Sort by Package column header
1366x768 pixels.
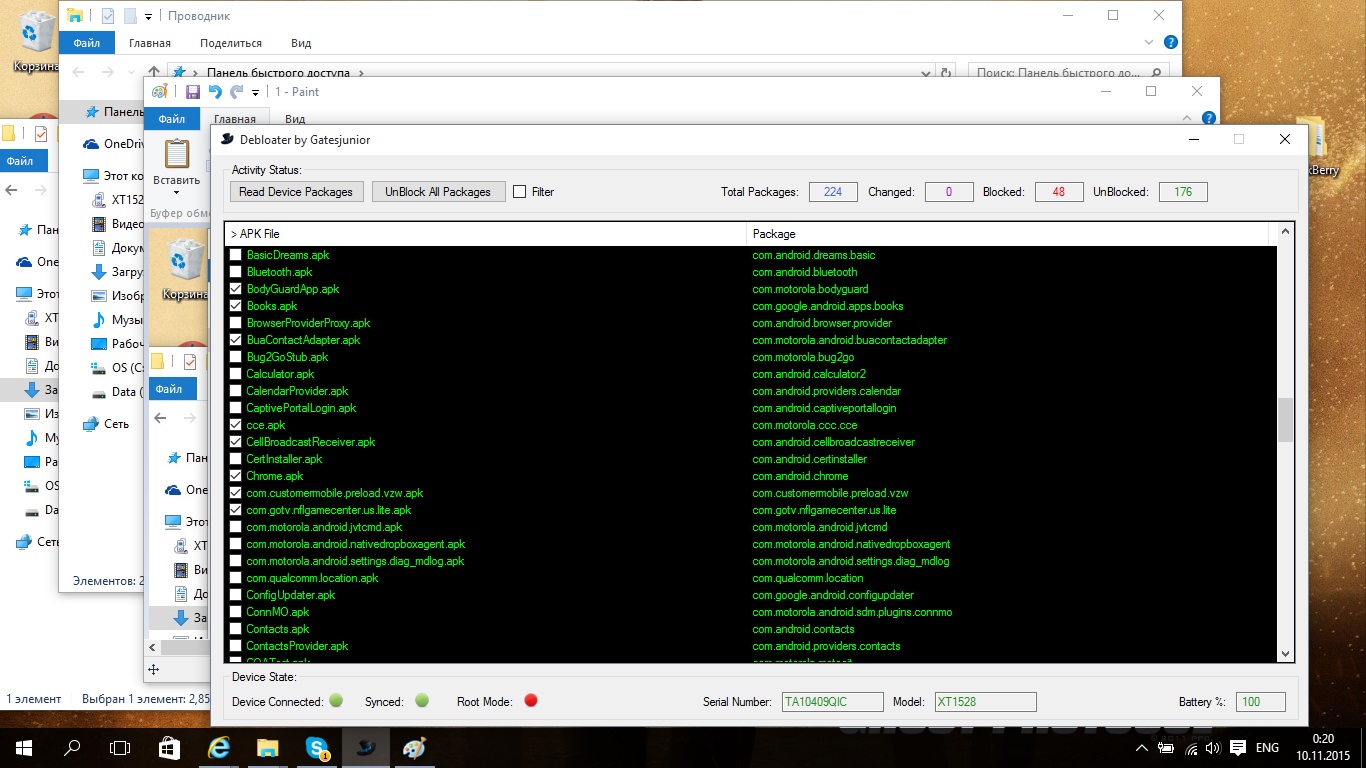[1007, 234]
